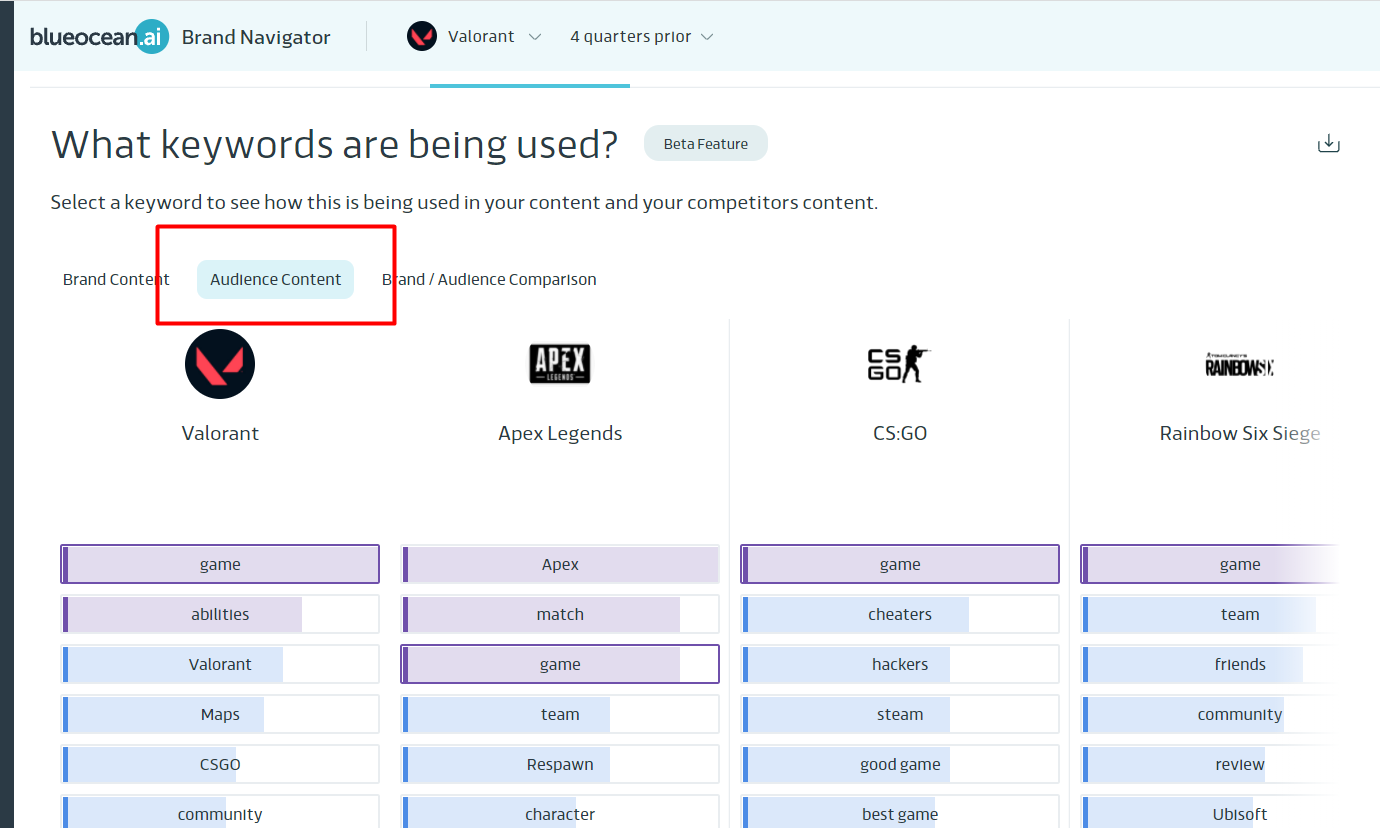Select keyword community under Valorant
The image size is (1380, 828).
220,812
